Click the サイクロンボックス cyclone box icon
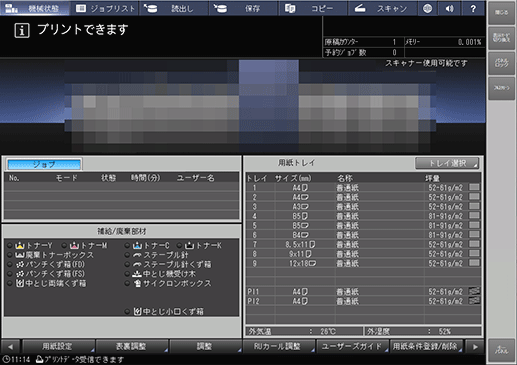 pyautogui.click(x=137, y=283)
